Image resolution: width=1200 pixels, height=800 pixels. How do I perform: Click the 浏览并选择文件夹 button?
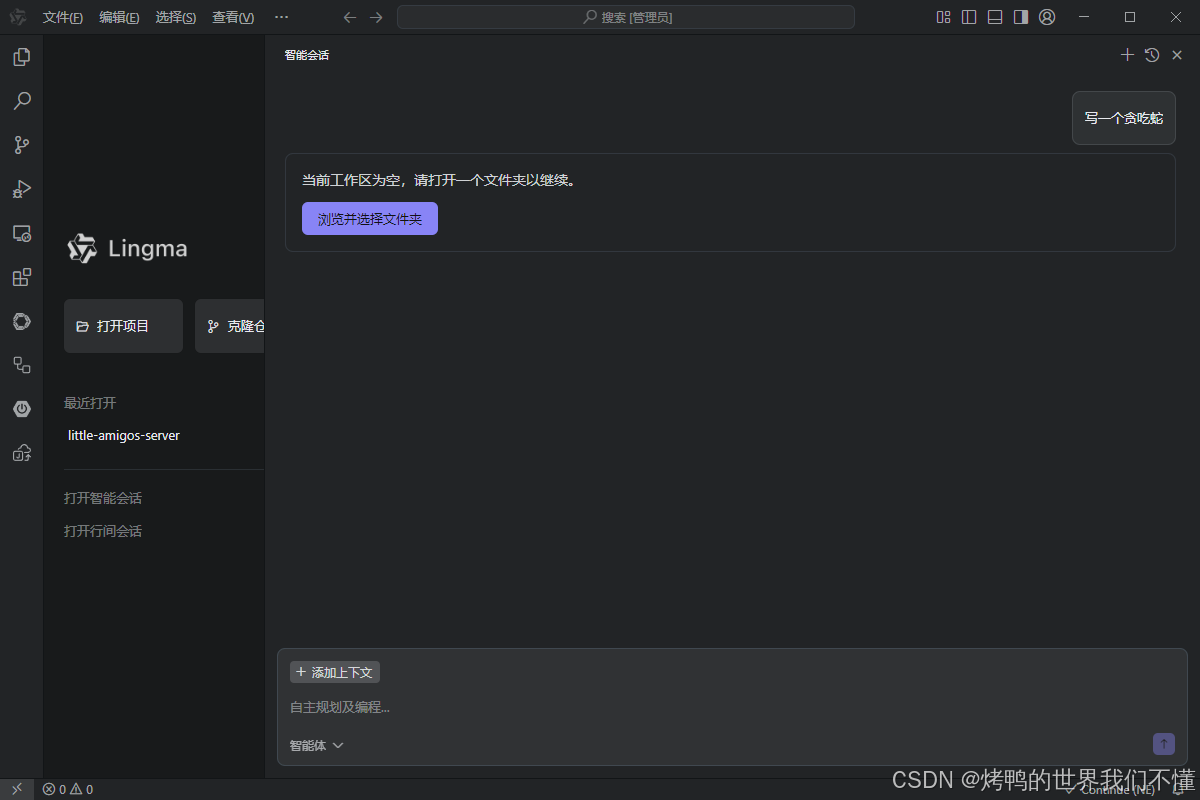pyautogui.click(x=370, y=219)
